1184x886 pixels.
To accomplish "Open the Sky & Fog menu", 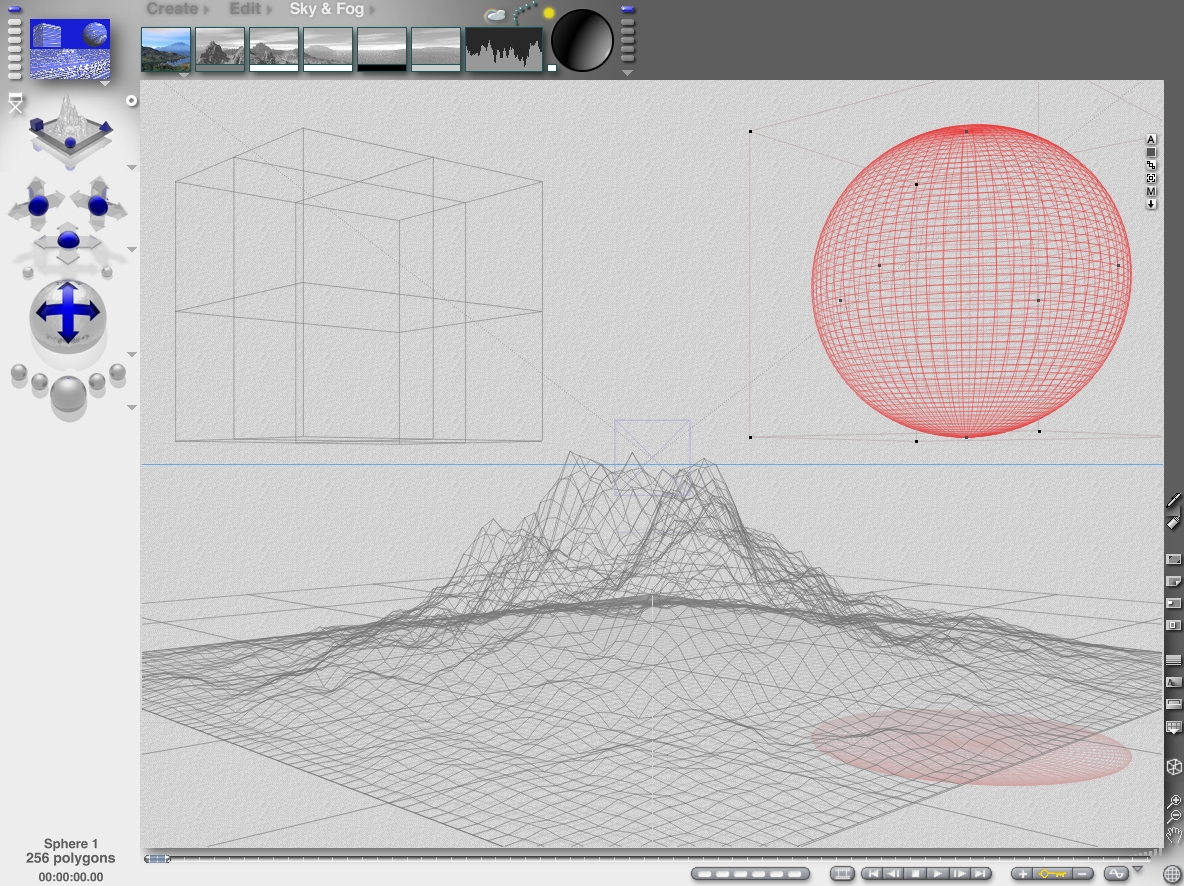I will coord(325,9).
